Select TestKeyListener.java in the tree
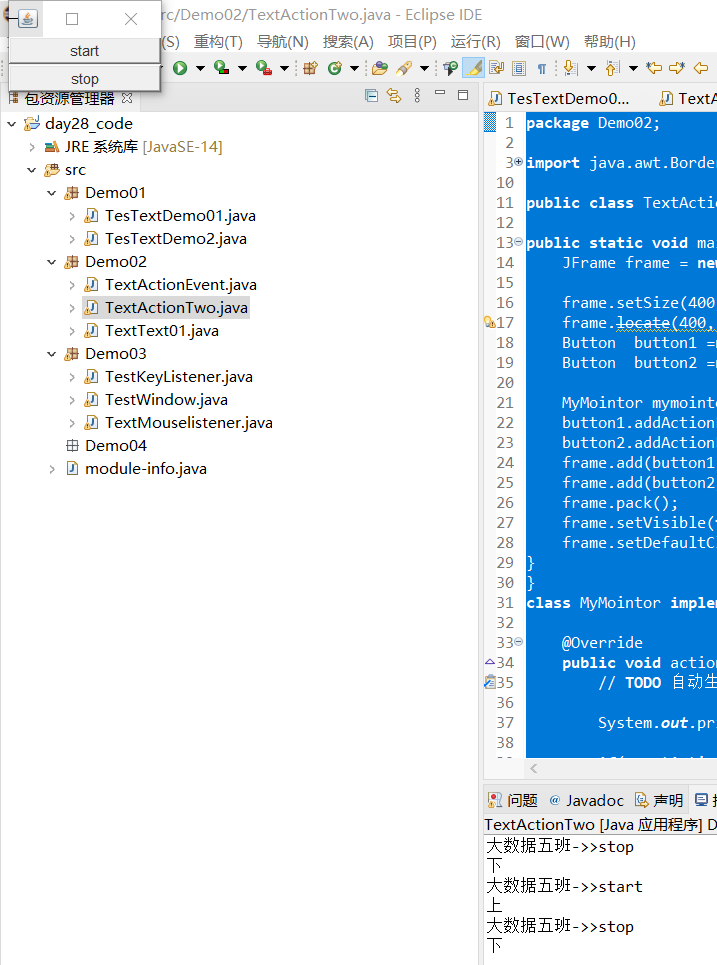Image resolution: width=717 pixels, height=965 pixels. click(x=178, y=377)
